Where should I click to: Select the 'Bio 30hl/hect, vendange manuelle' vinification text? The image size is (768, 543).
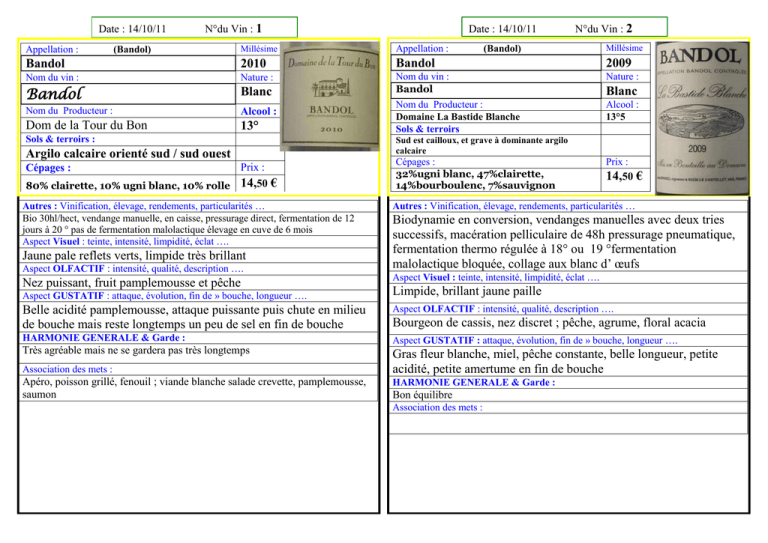[x=188, y=224]
